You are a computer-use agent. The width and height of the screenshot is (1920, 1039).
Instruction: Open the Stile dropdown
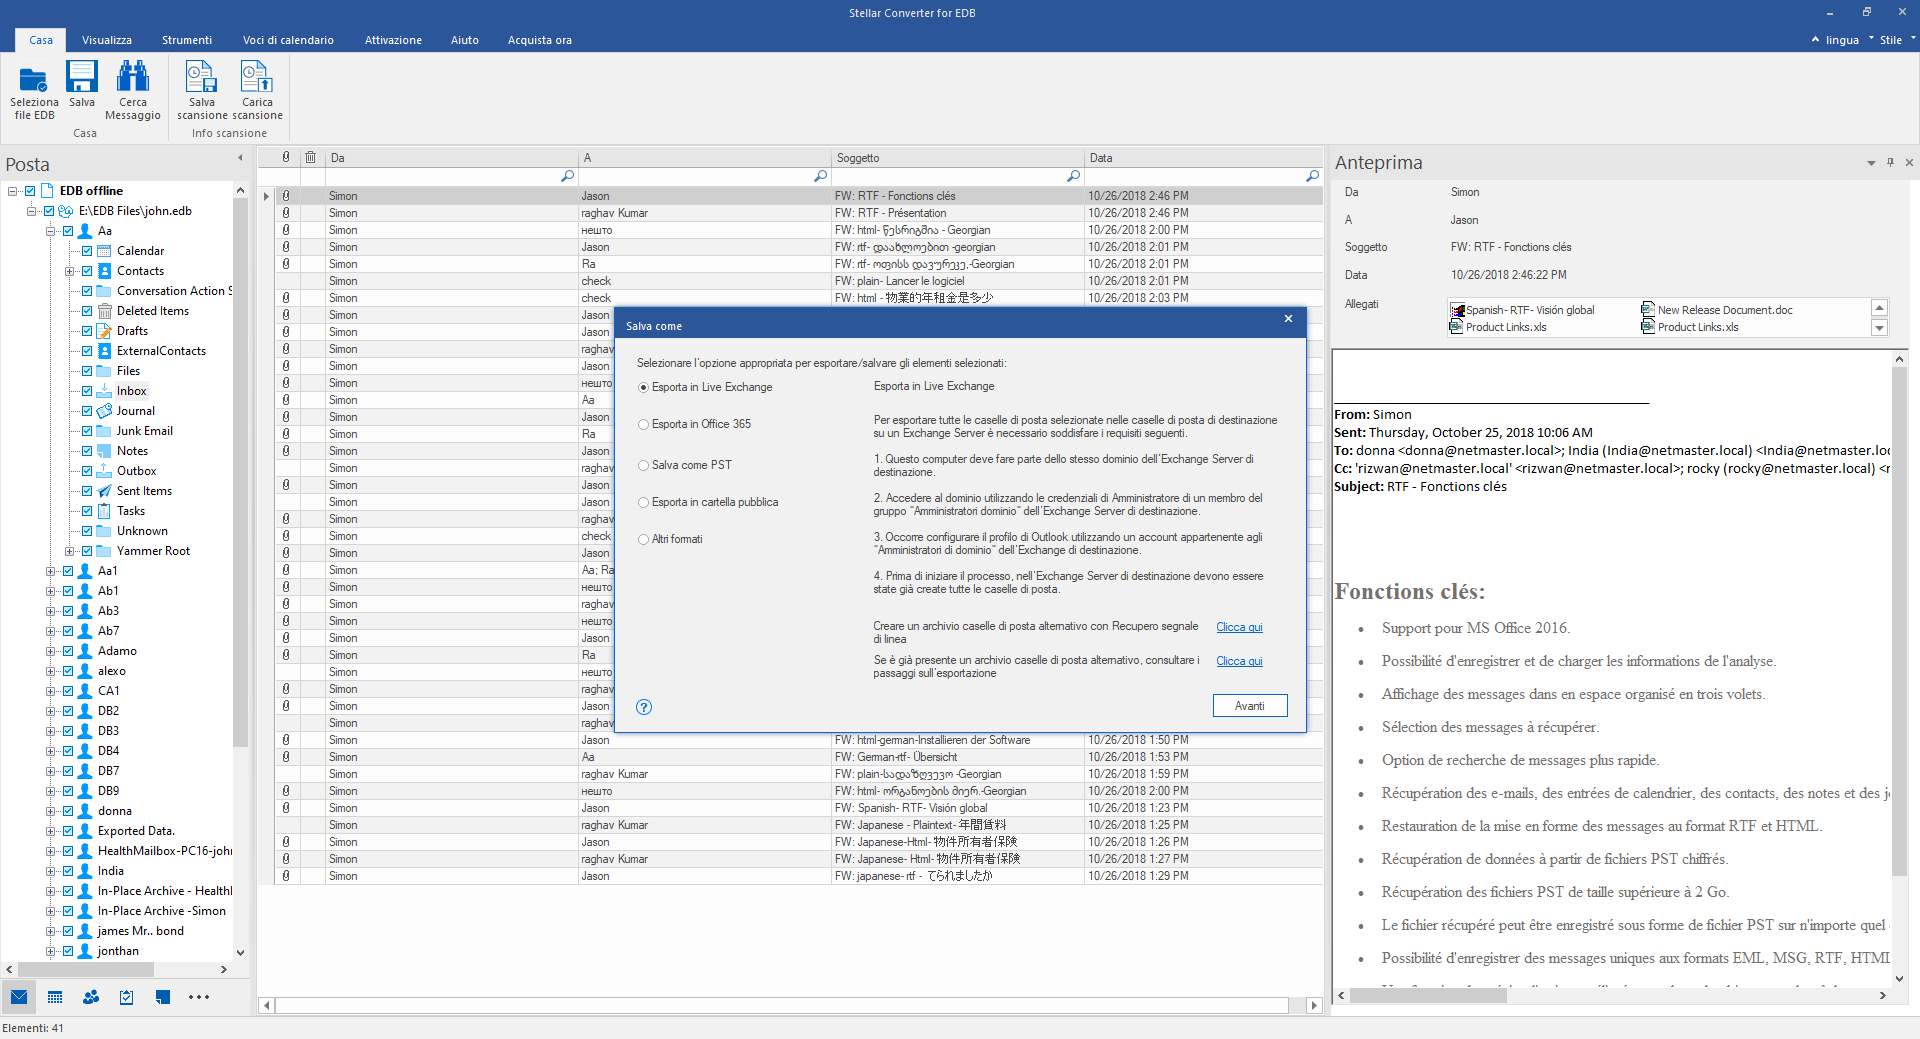pos(1895,40)
